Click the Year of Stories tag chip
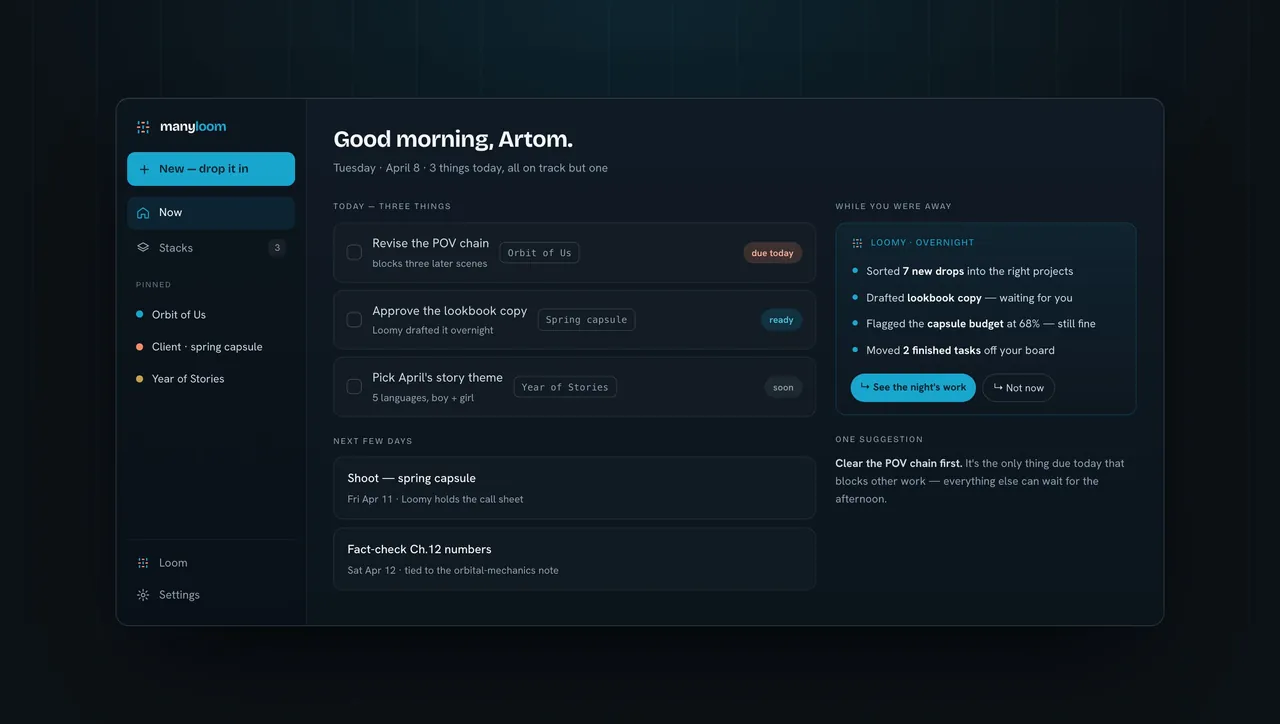This screenshot has height=724, width=1280. coord(565,387)
